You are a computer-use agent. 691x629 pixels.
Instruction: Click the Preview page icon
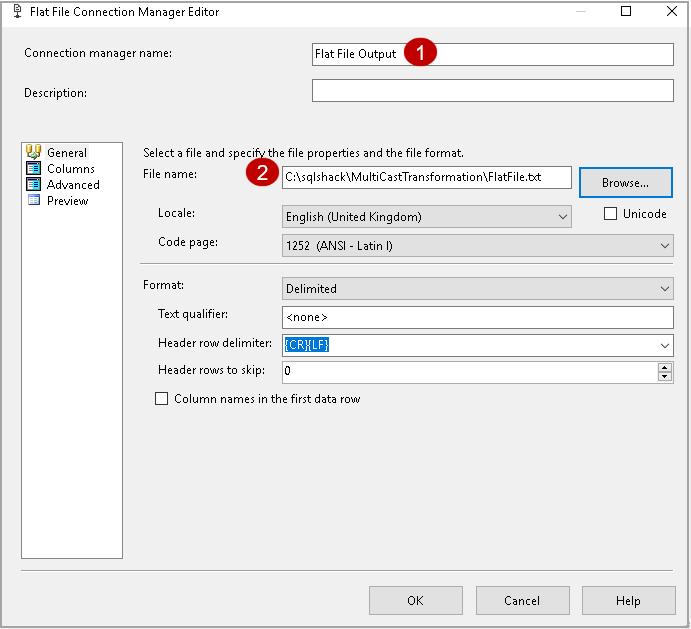coord(33,201)
